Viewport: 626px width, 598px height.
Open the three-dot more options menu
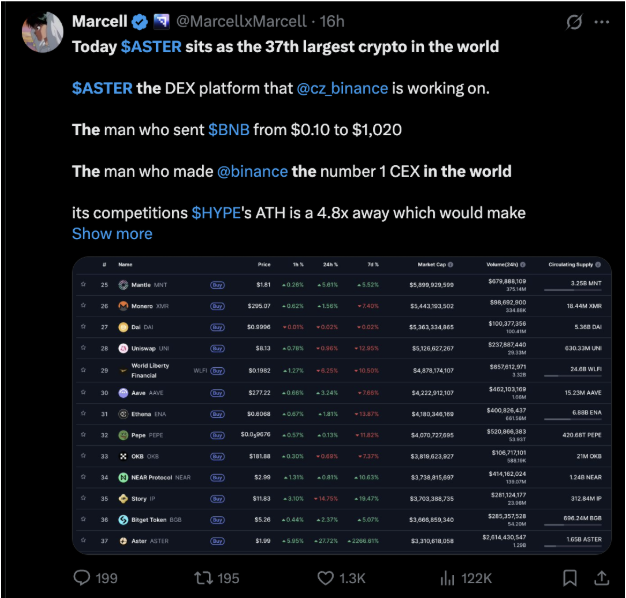tap(602, 22)
